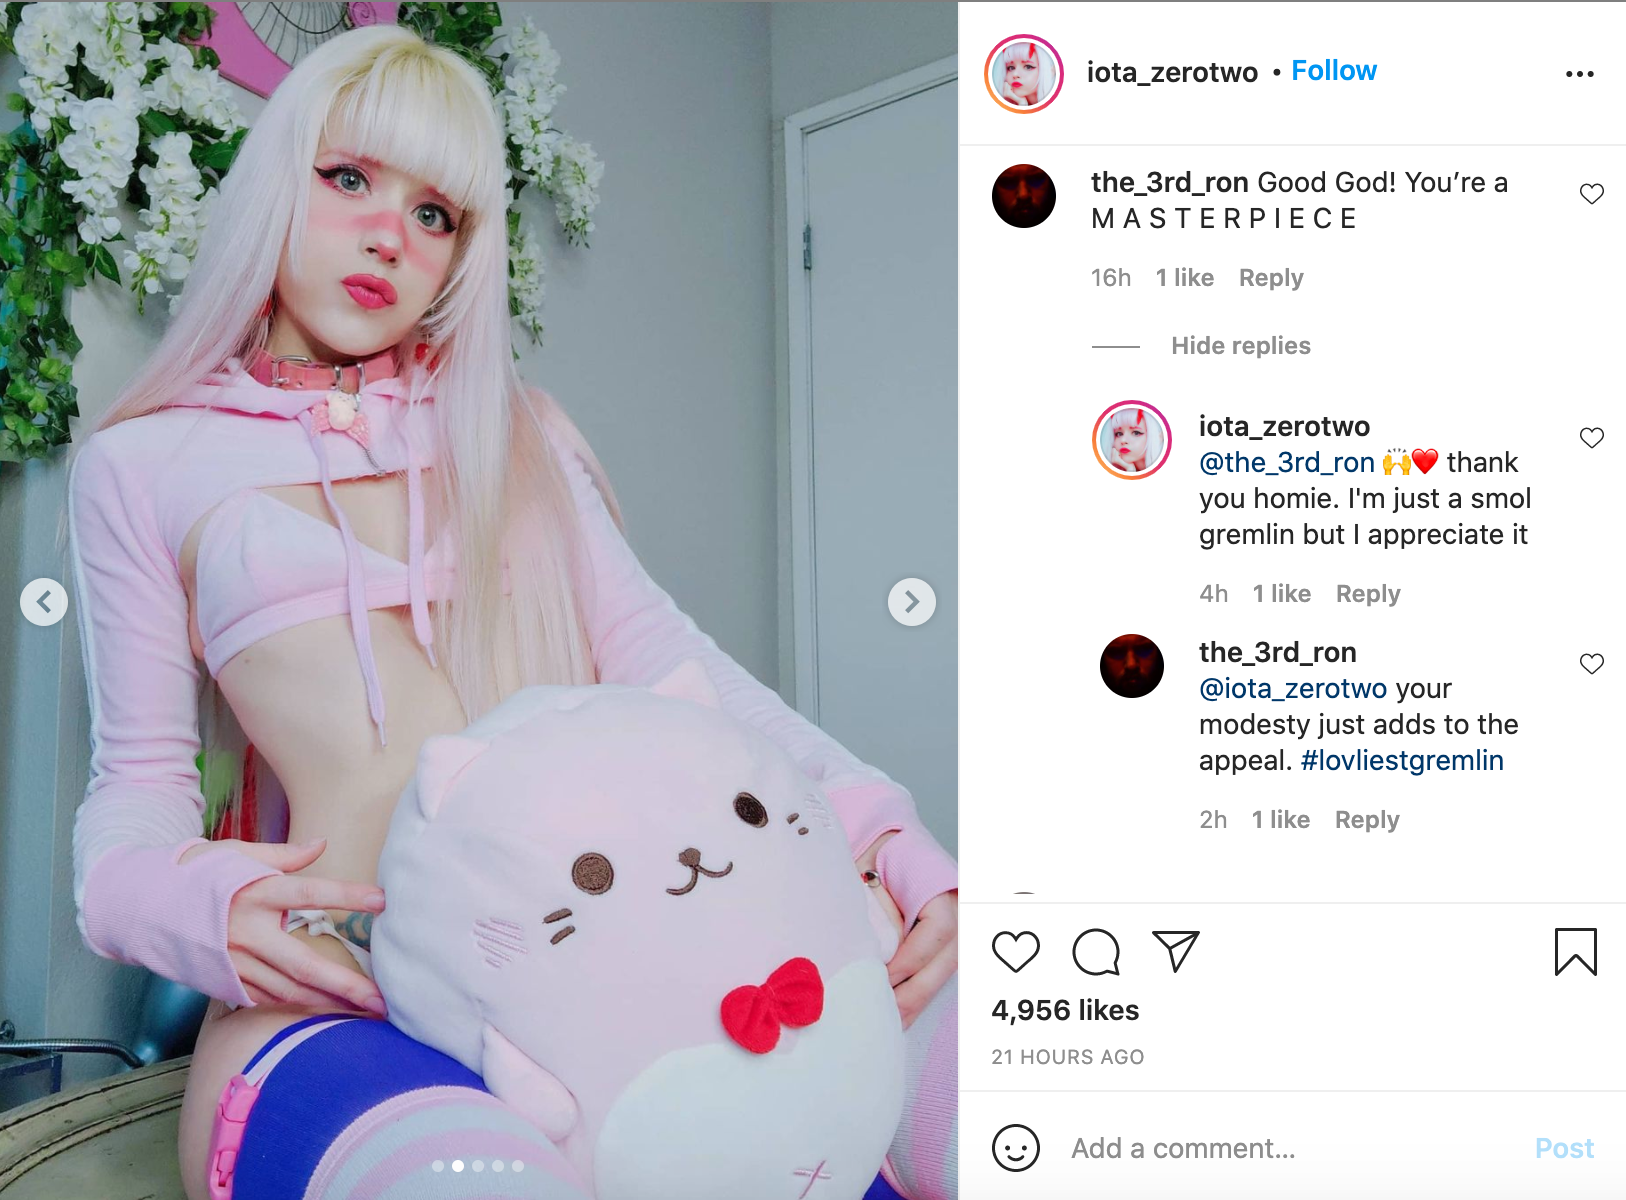1626x1200 pixels.
Task: Save the post with the bookmark icon
Action: tap(1575, 951)
